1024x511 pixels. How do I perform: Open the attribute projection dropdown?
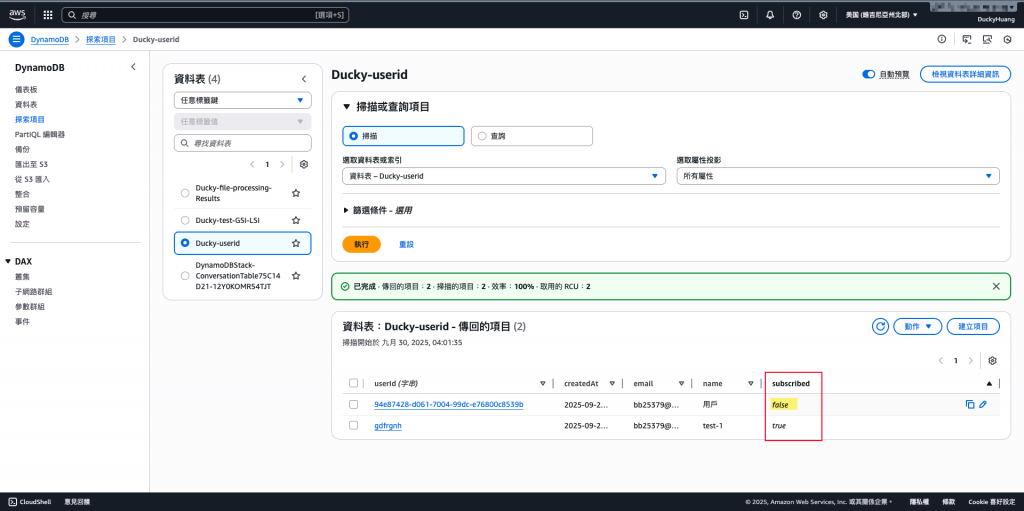click(x=838, y=176)
